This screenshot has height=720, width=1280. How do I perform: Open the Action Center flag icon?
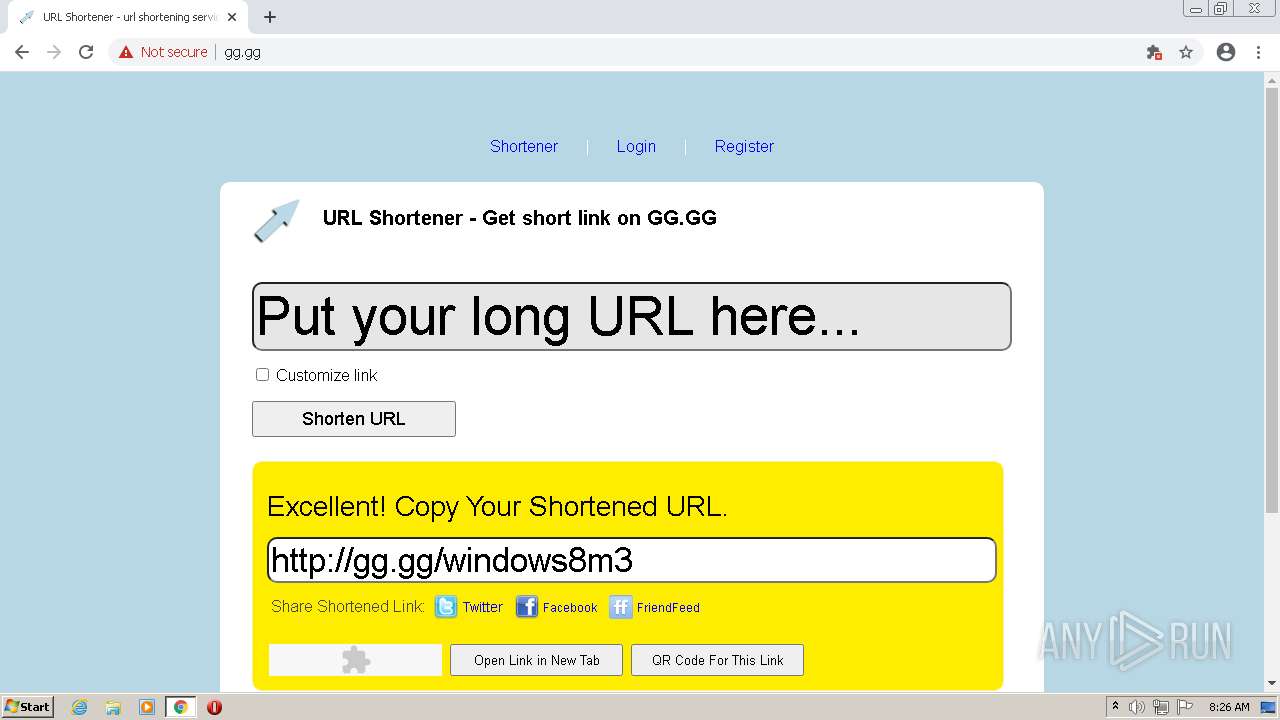pos(1183,707)
